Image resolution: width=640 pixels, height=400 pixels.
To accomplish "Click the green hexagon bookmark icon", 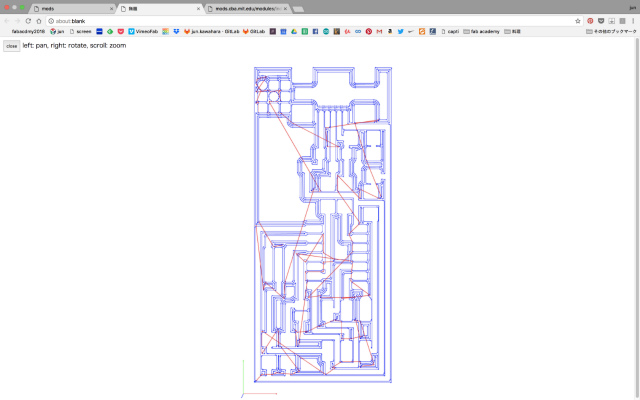I will pos(110,31).
